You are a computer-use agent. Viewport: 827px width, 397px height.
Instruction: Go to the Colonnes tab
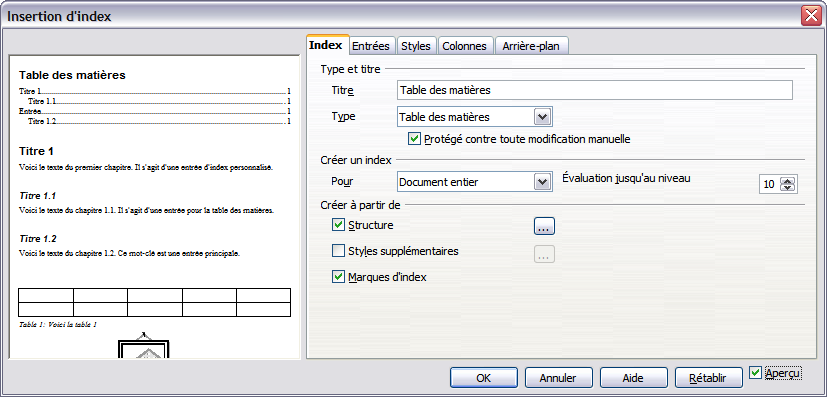point(464,46)
